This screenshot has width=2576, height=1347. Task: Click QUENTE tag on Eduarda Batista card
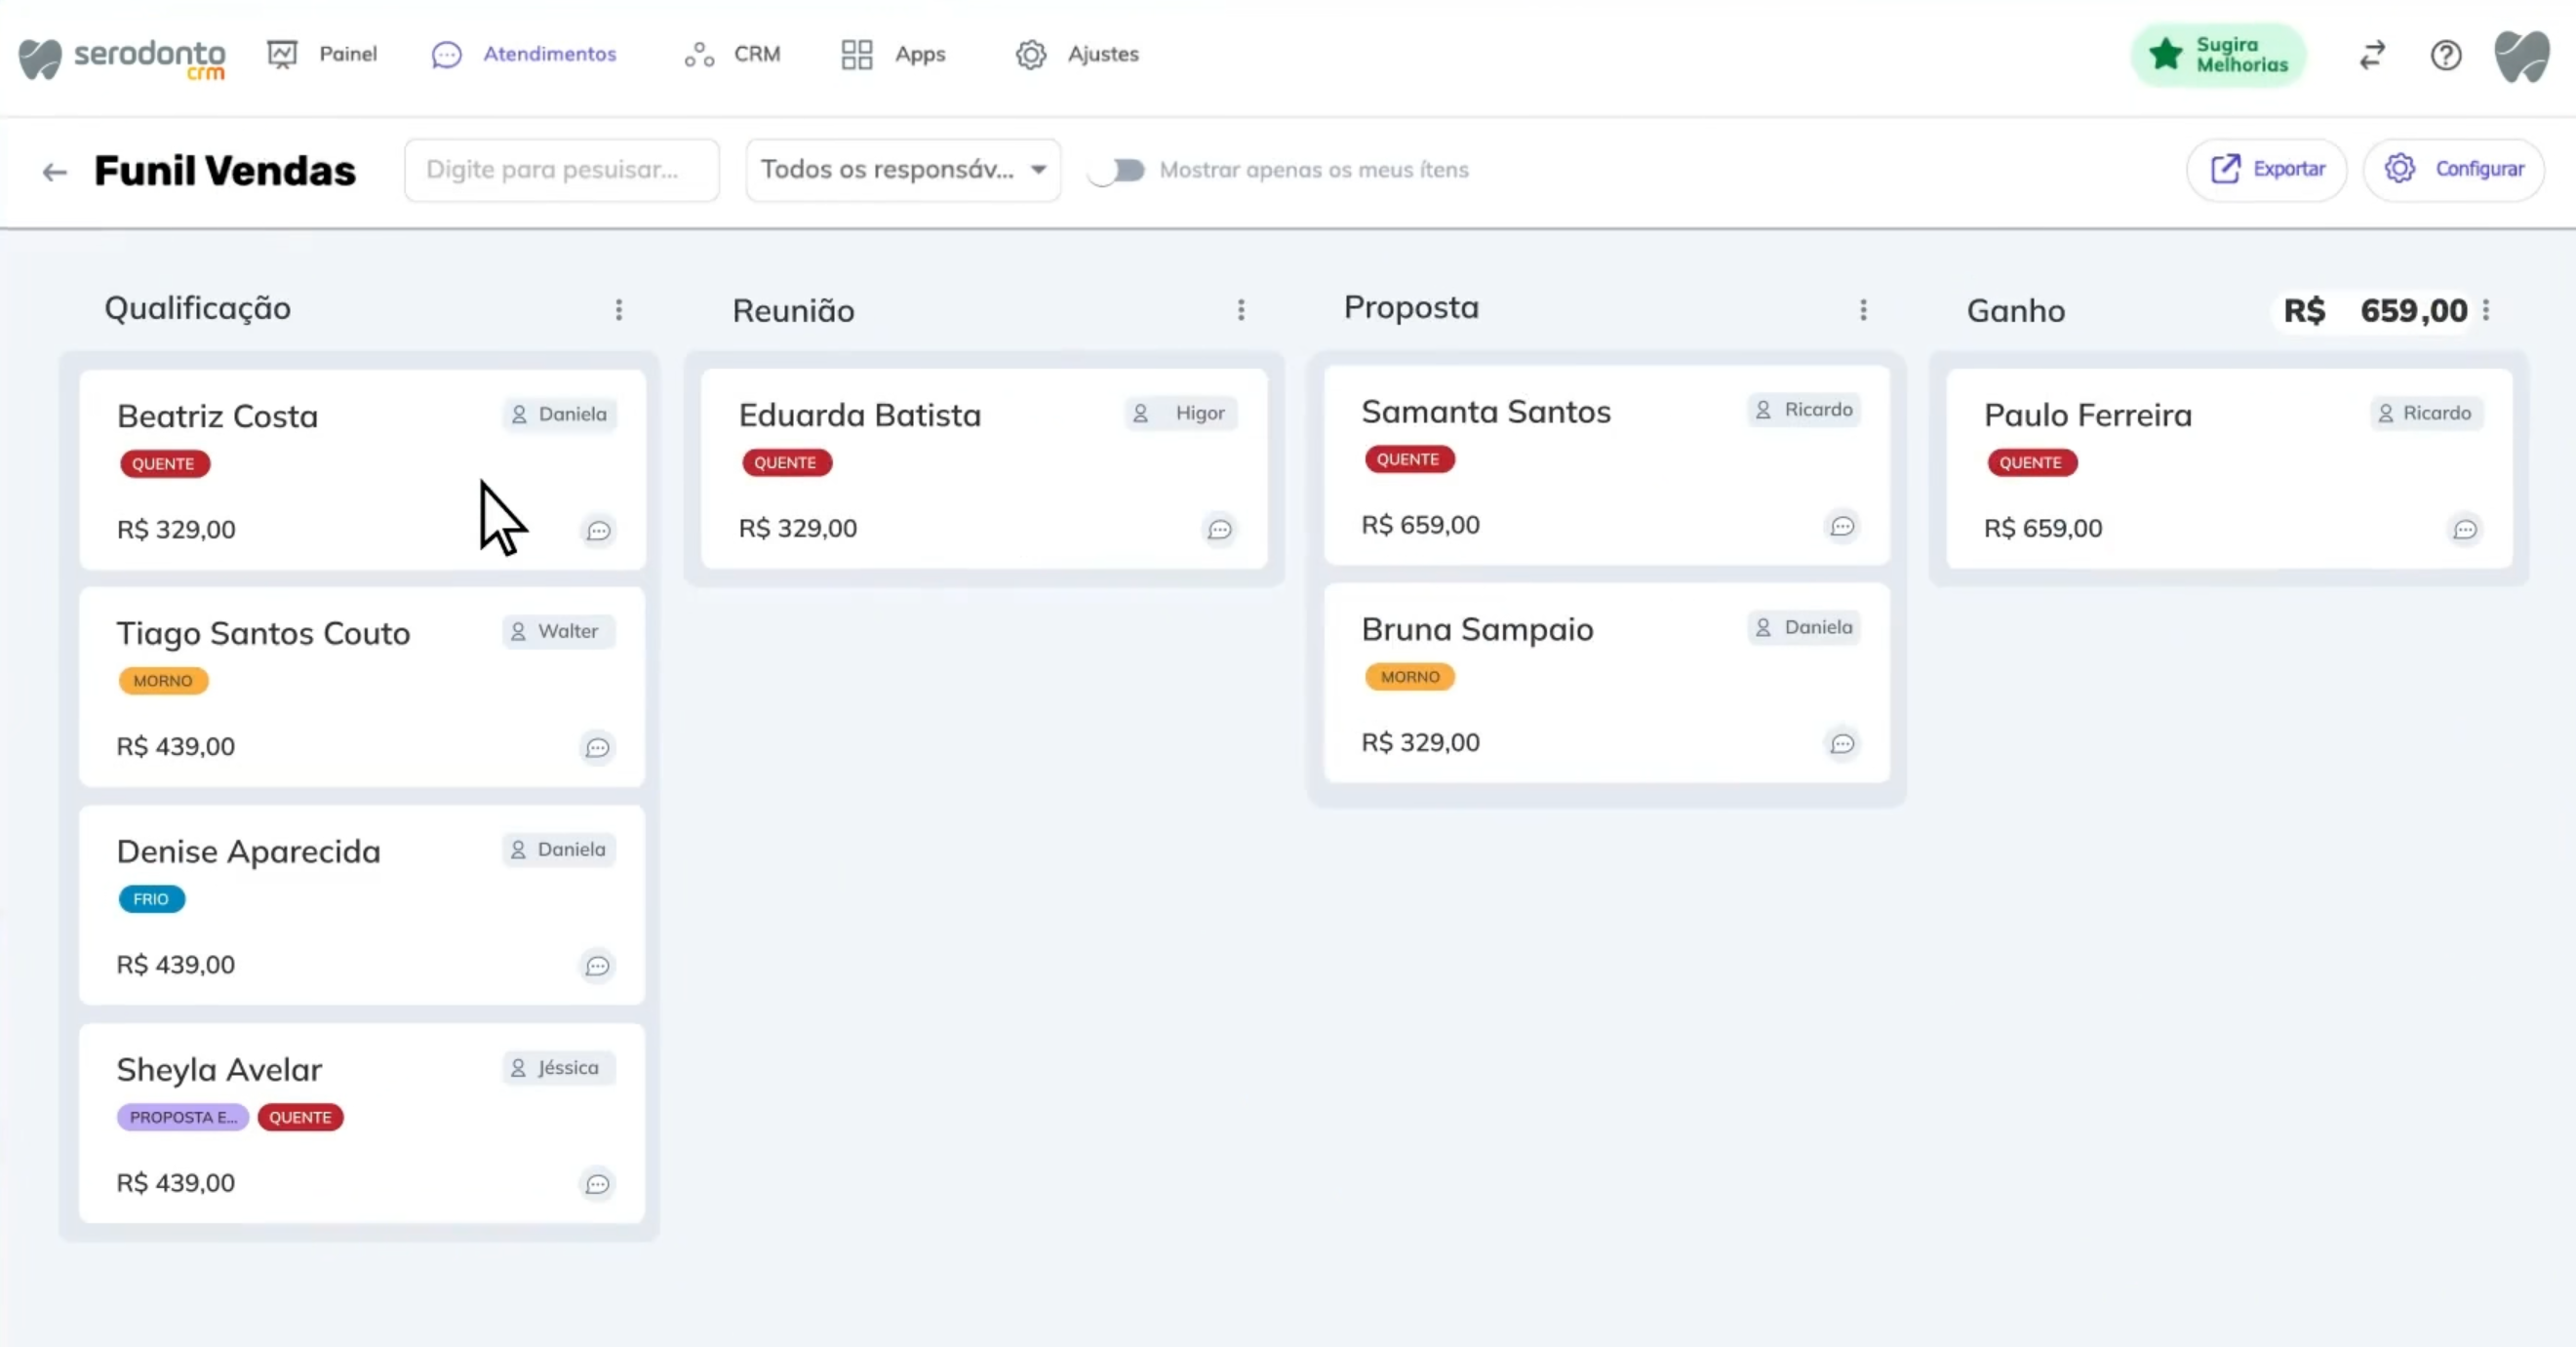(x=786, y=463)
